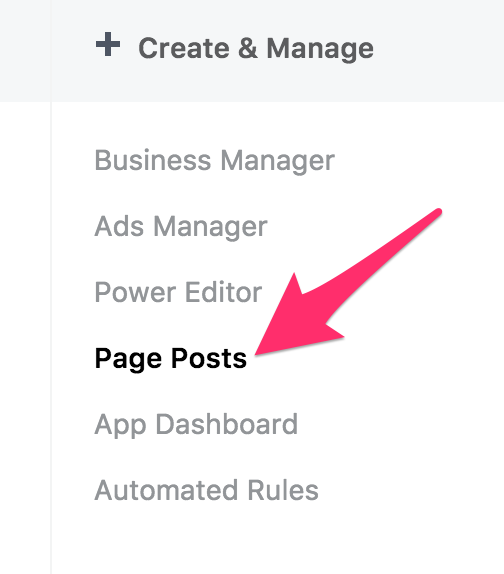
Task: Select App Dashboard menu option
Action: 196,424
